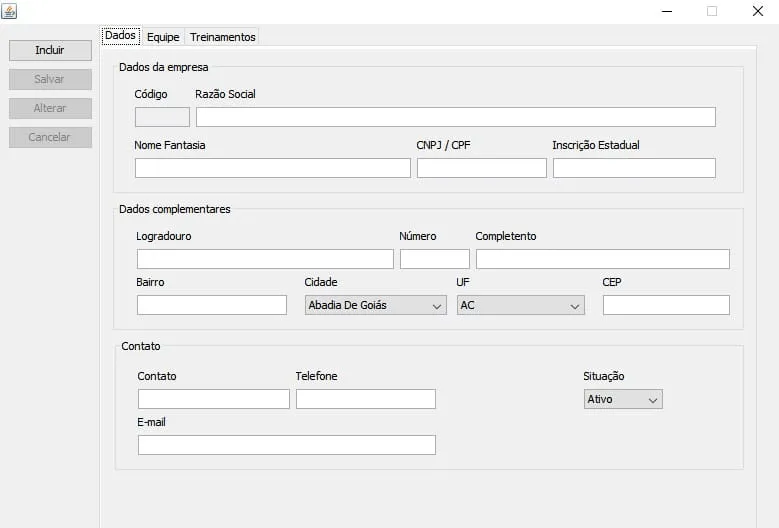Viewport: 779px width, 528px height.
Task: Click the Java application icon in title bar
Action: tap(9, 11)
